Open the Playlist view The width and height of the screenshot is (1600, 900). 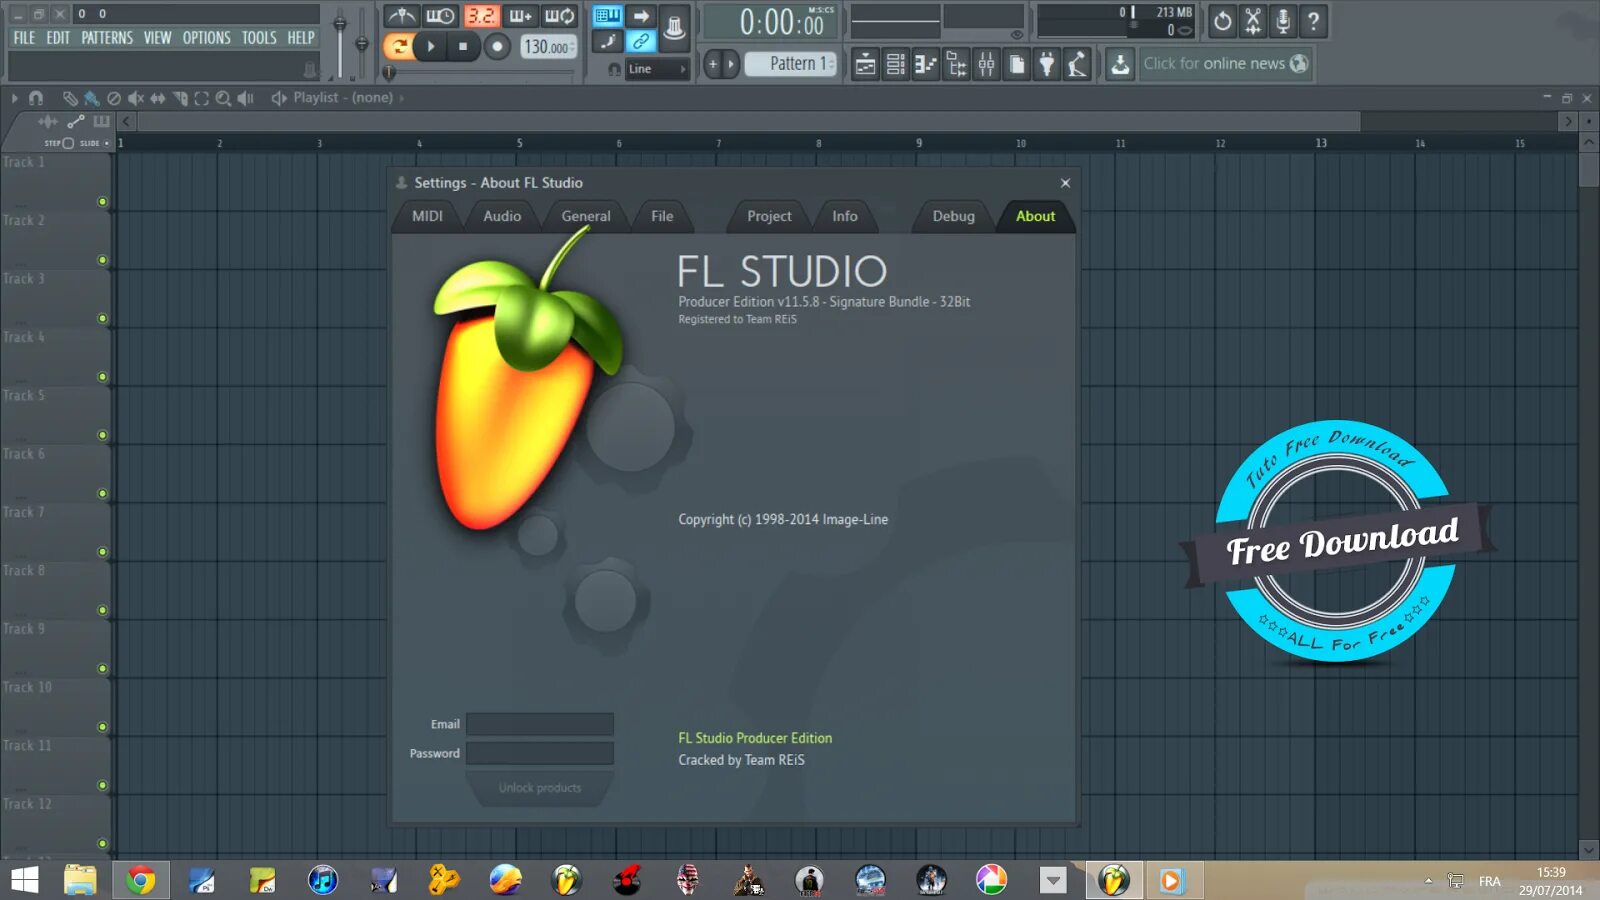(866, 65)
